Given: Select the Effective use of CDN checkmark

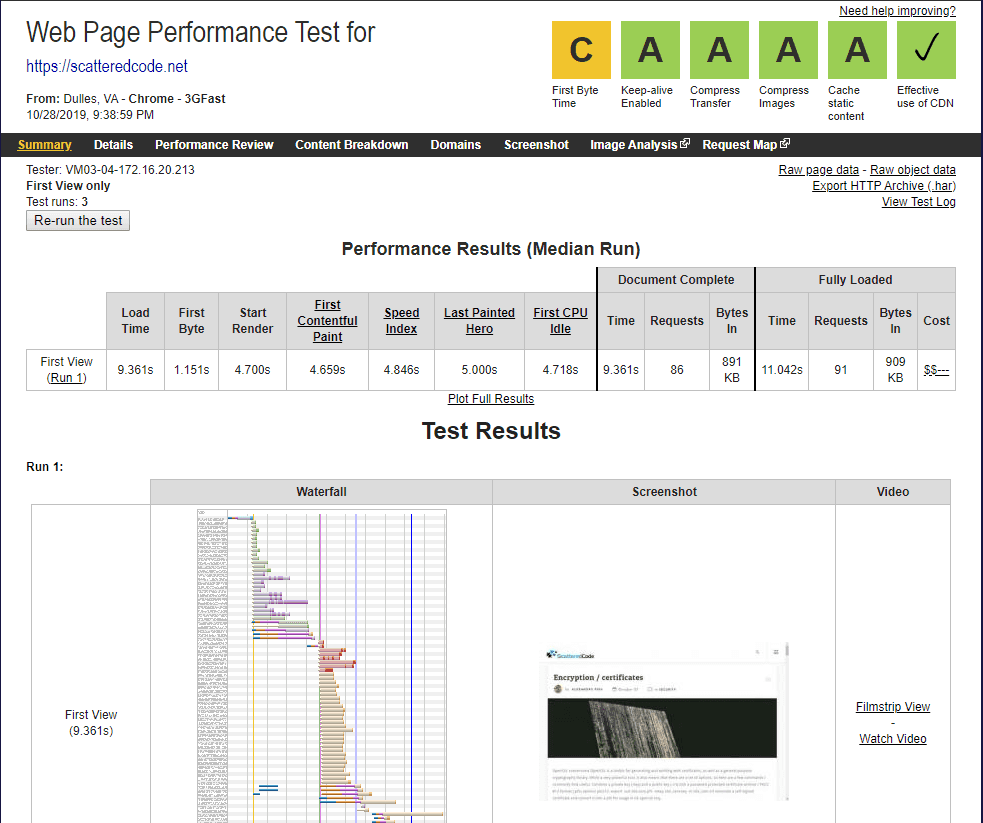Looking at the screenshot, I should (926, 49).
